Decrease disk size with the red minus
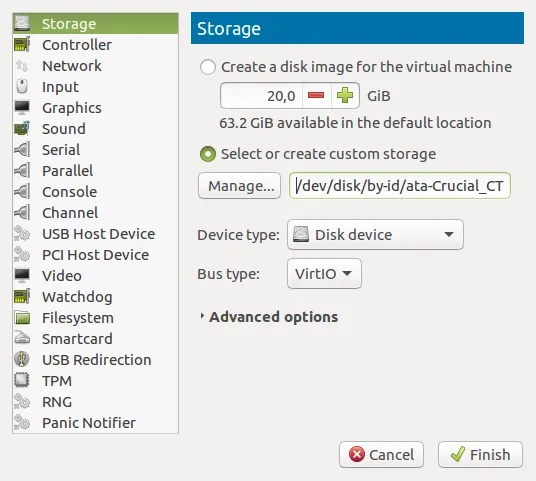 pos(316,95)
